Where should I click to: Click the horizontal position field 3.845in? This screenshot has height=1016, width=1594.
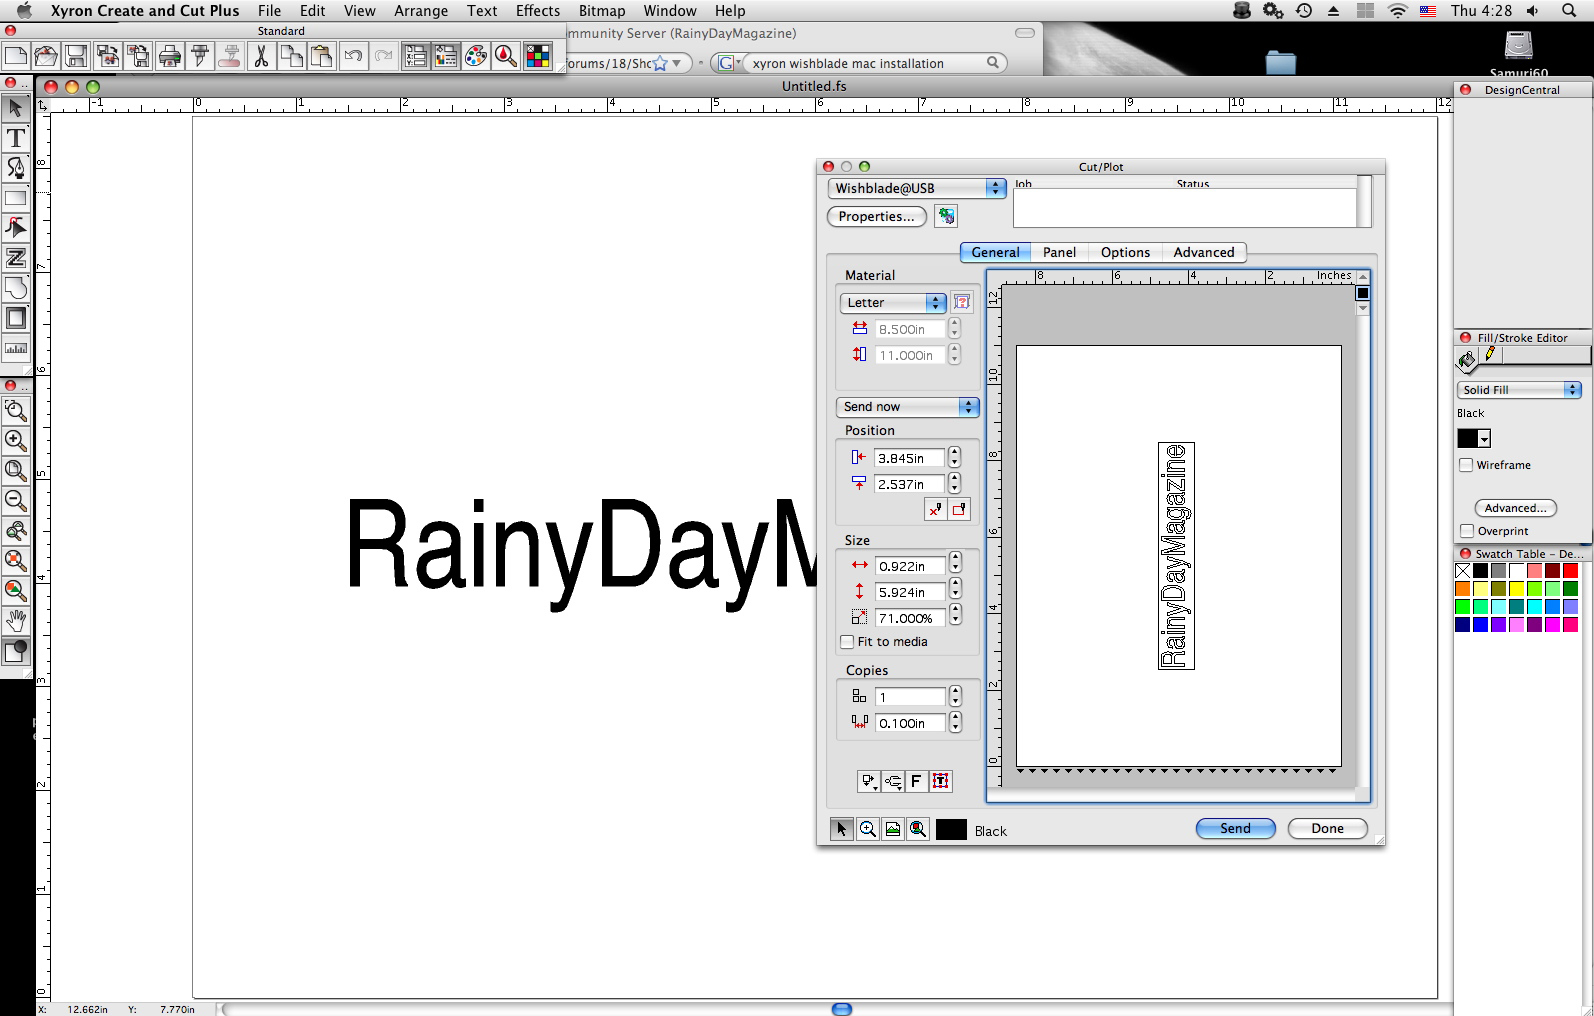tap(909, 458)
